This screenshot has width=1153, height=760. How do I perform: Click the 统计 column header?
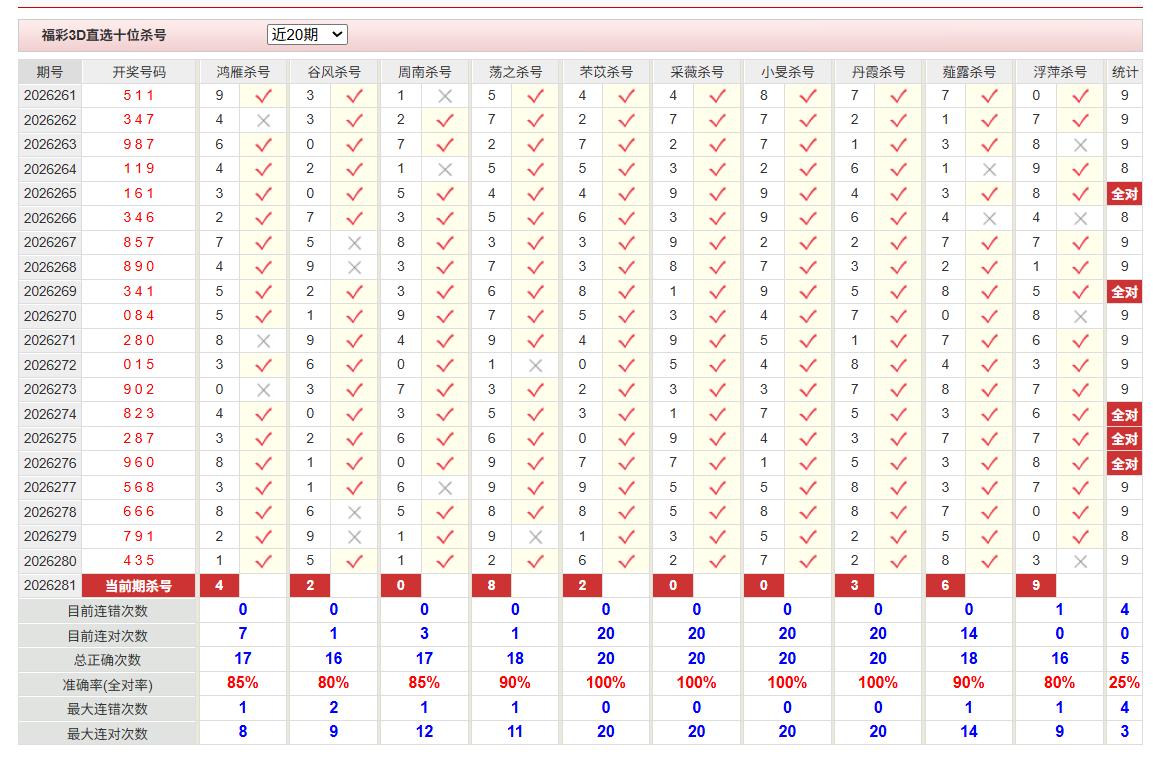[x=1124, y=72]
